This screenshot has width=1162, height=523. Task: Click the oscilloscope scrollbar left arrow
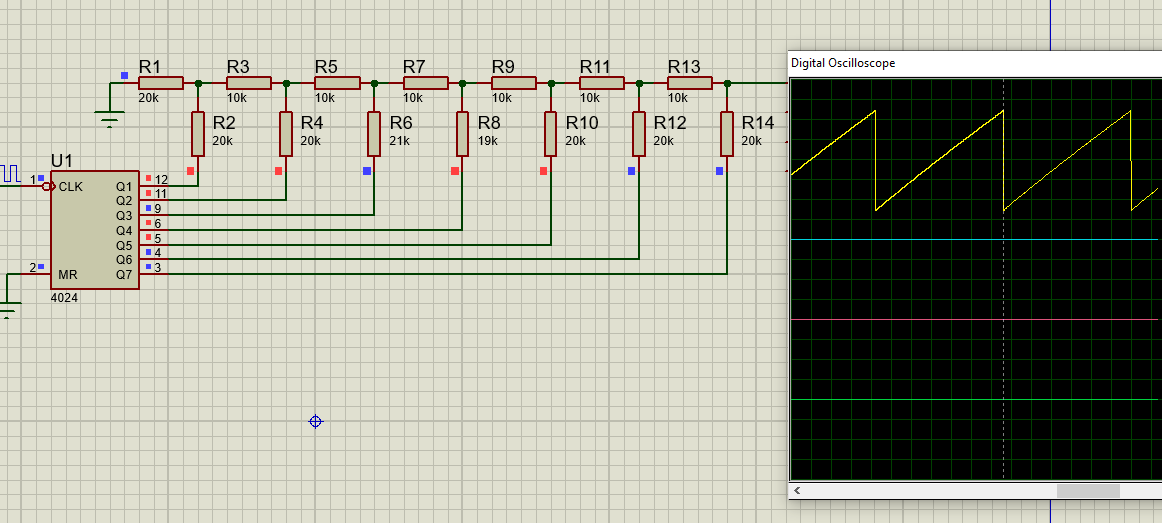tap(798, 491)
